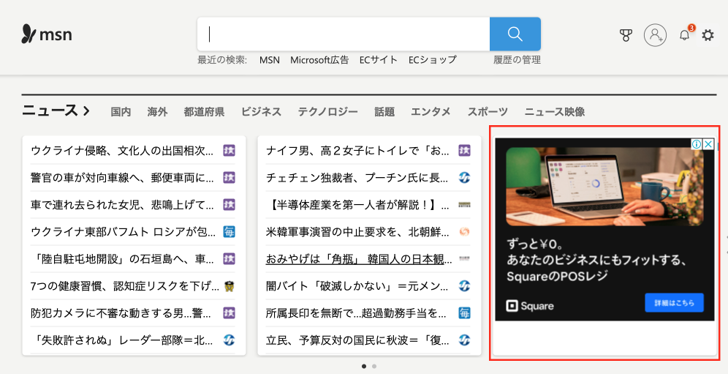This screenshot has width=728, height=374.
Task: Expand the ニュース section heading chevron
Action: coord(86,111)
